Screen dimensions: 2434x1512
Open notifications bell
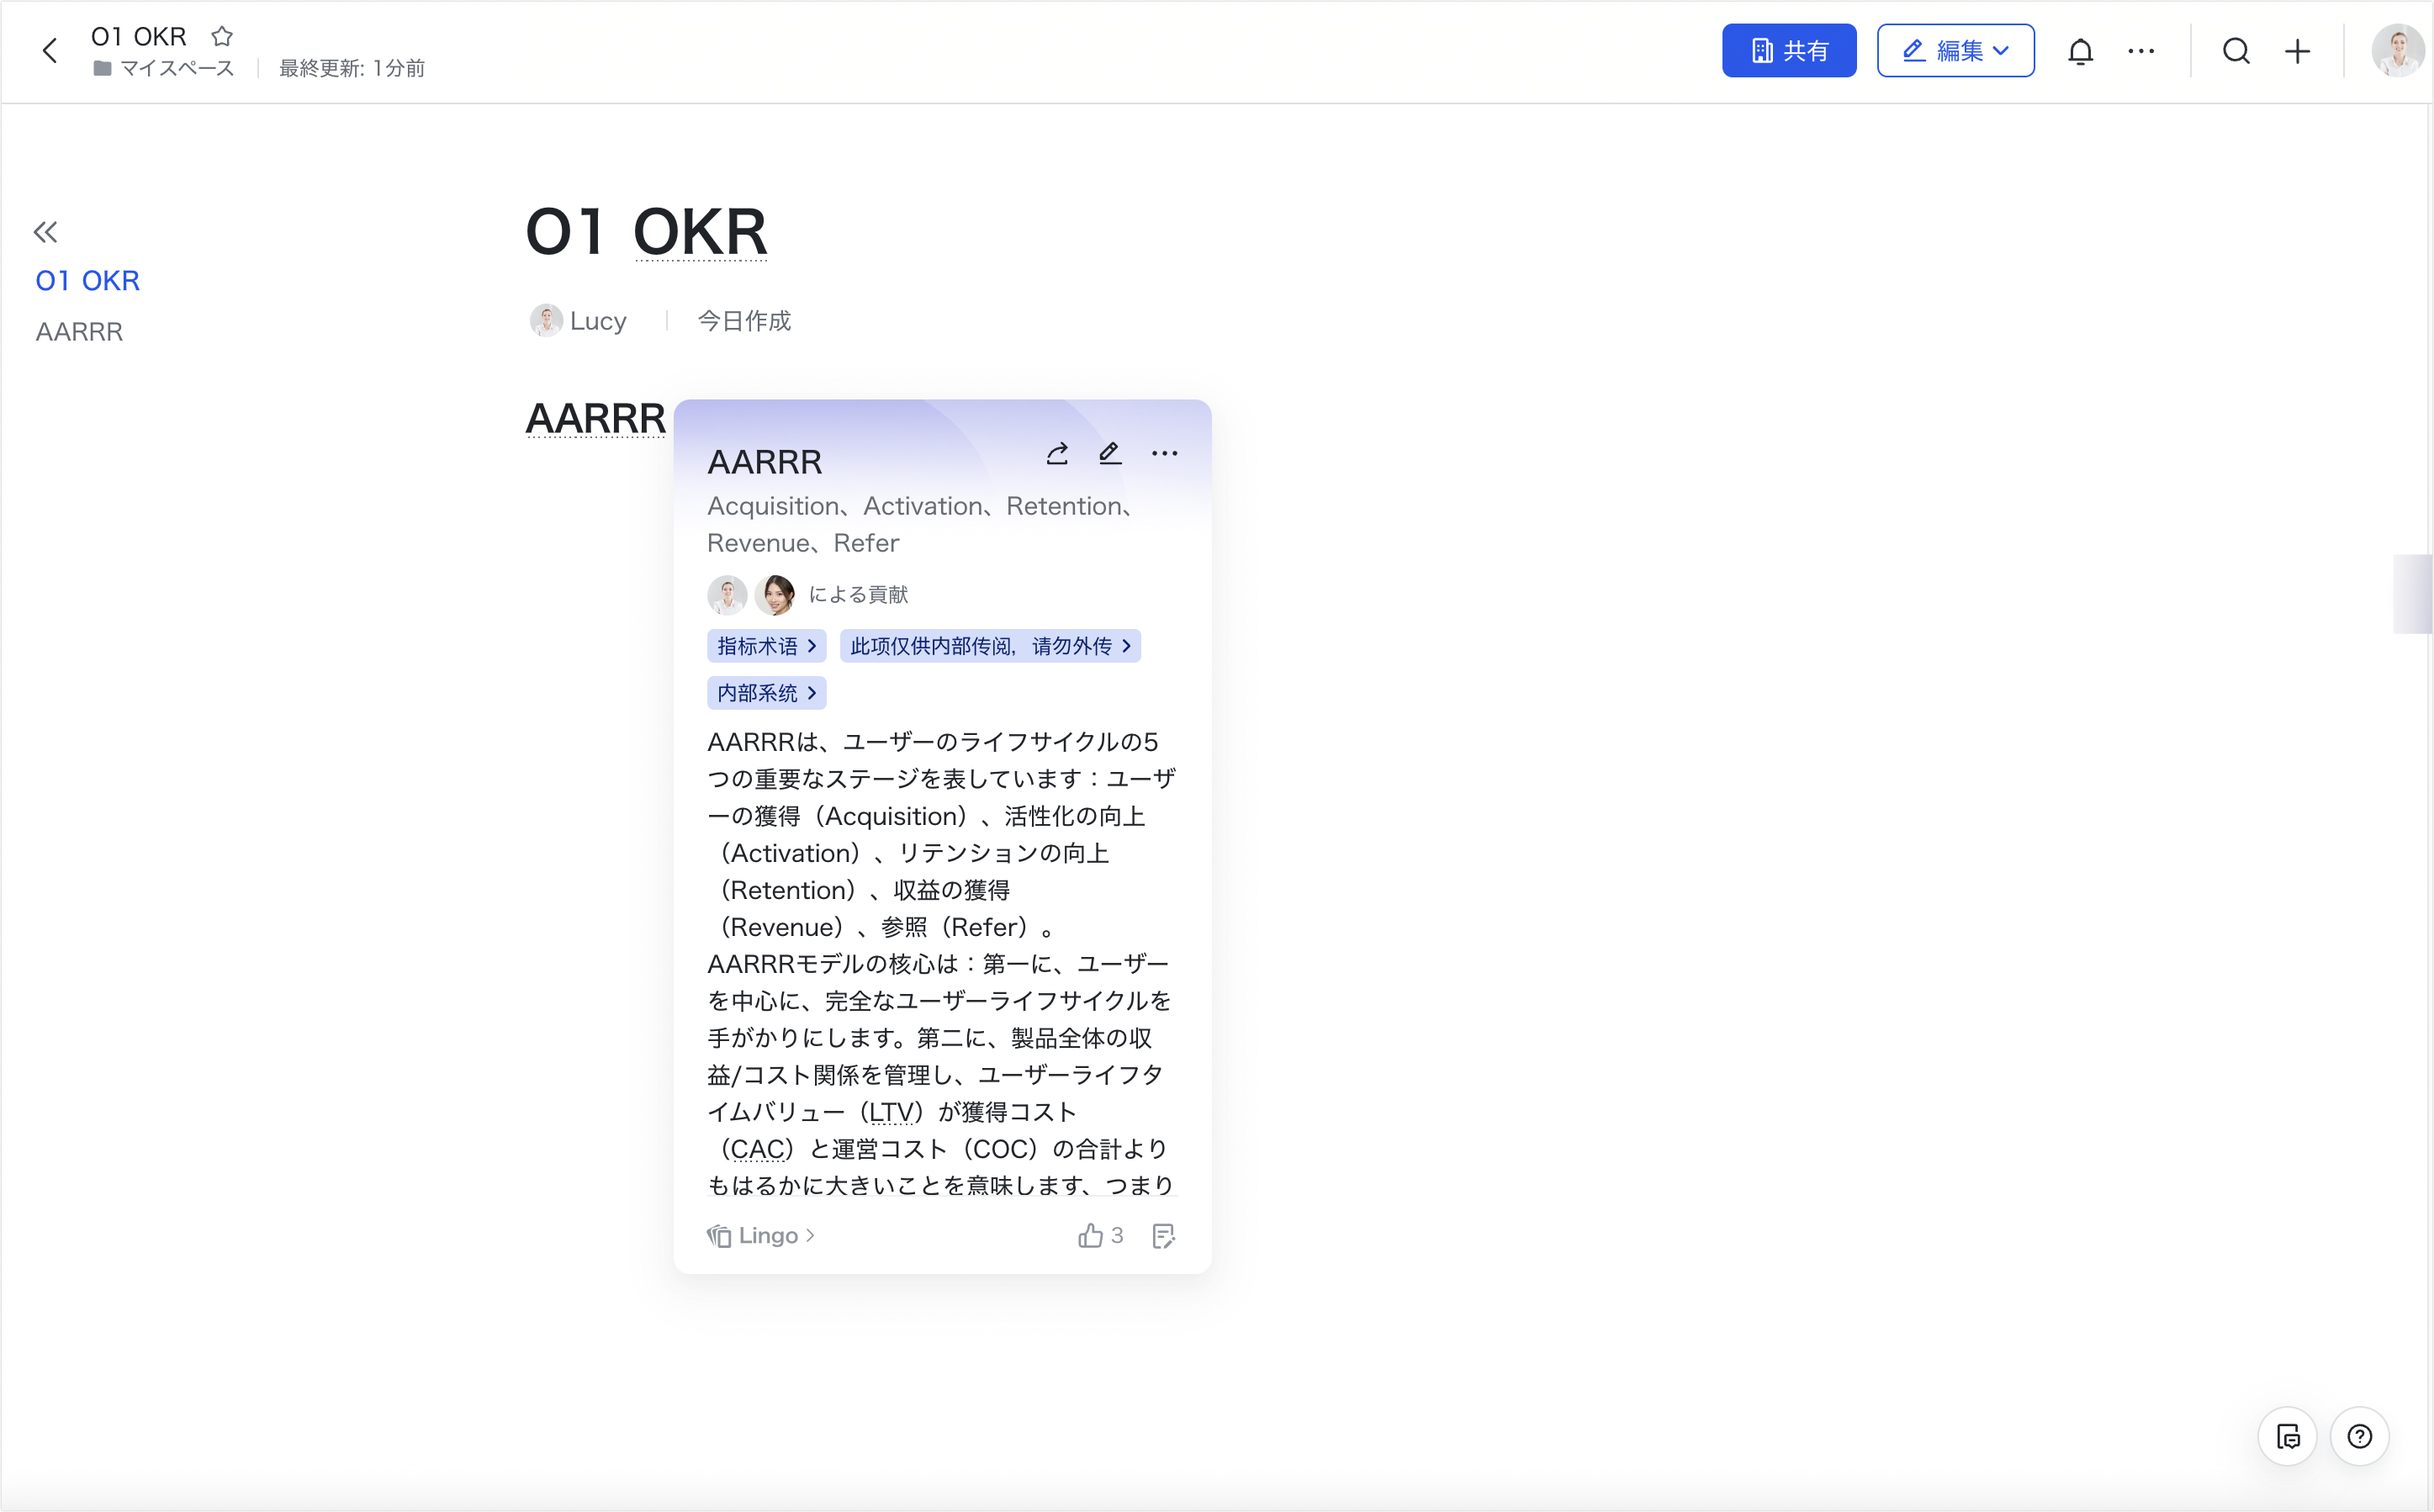pos(2080,51)
